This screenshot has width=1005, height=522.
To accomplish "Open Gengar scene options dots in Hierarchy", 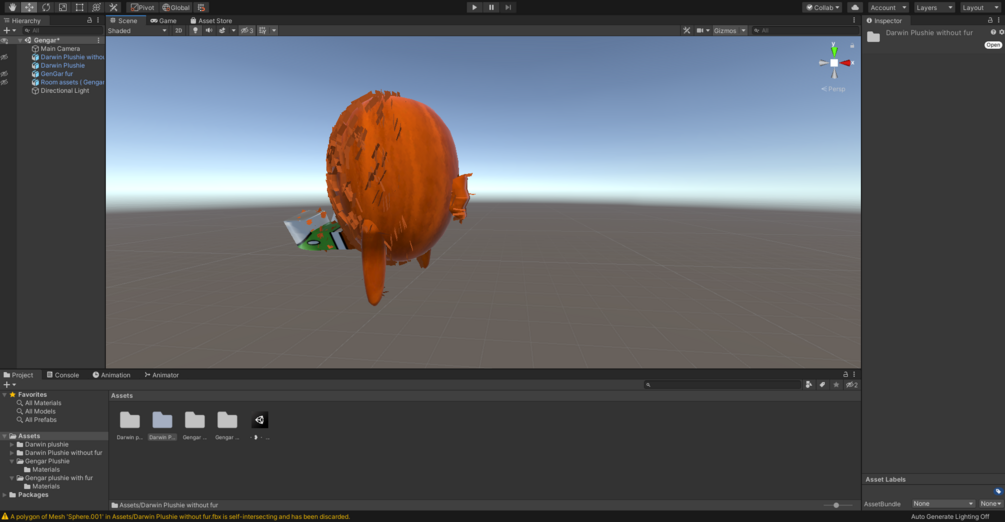I will (x=98, y=40).
